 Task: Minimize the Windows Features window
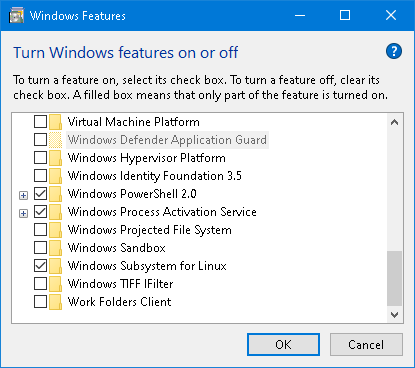pyautogui.click(x=300, y=15)
